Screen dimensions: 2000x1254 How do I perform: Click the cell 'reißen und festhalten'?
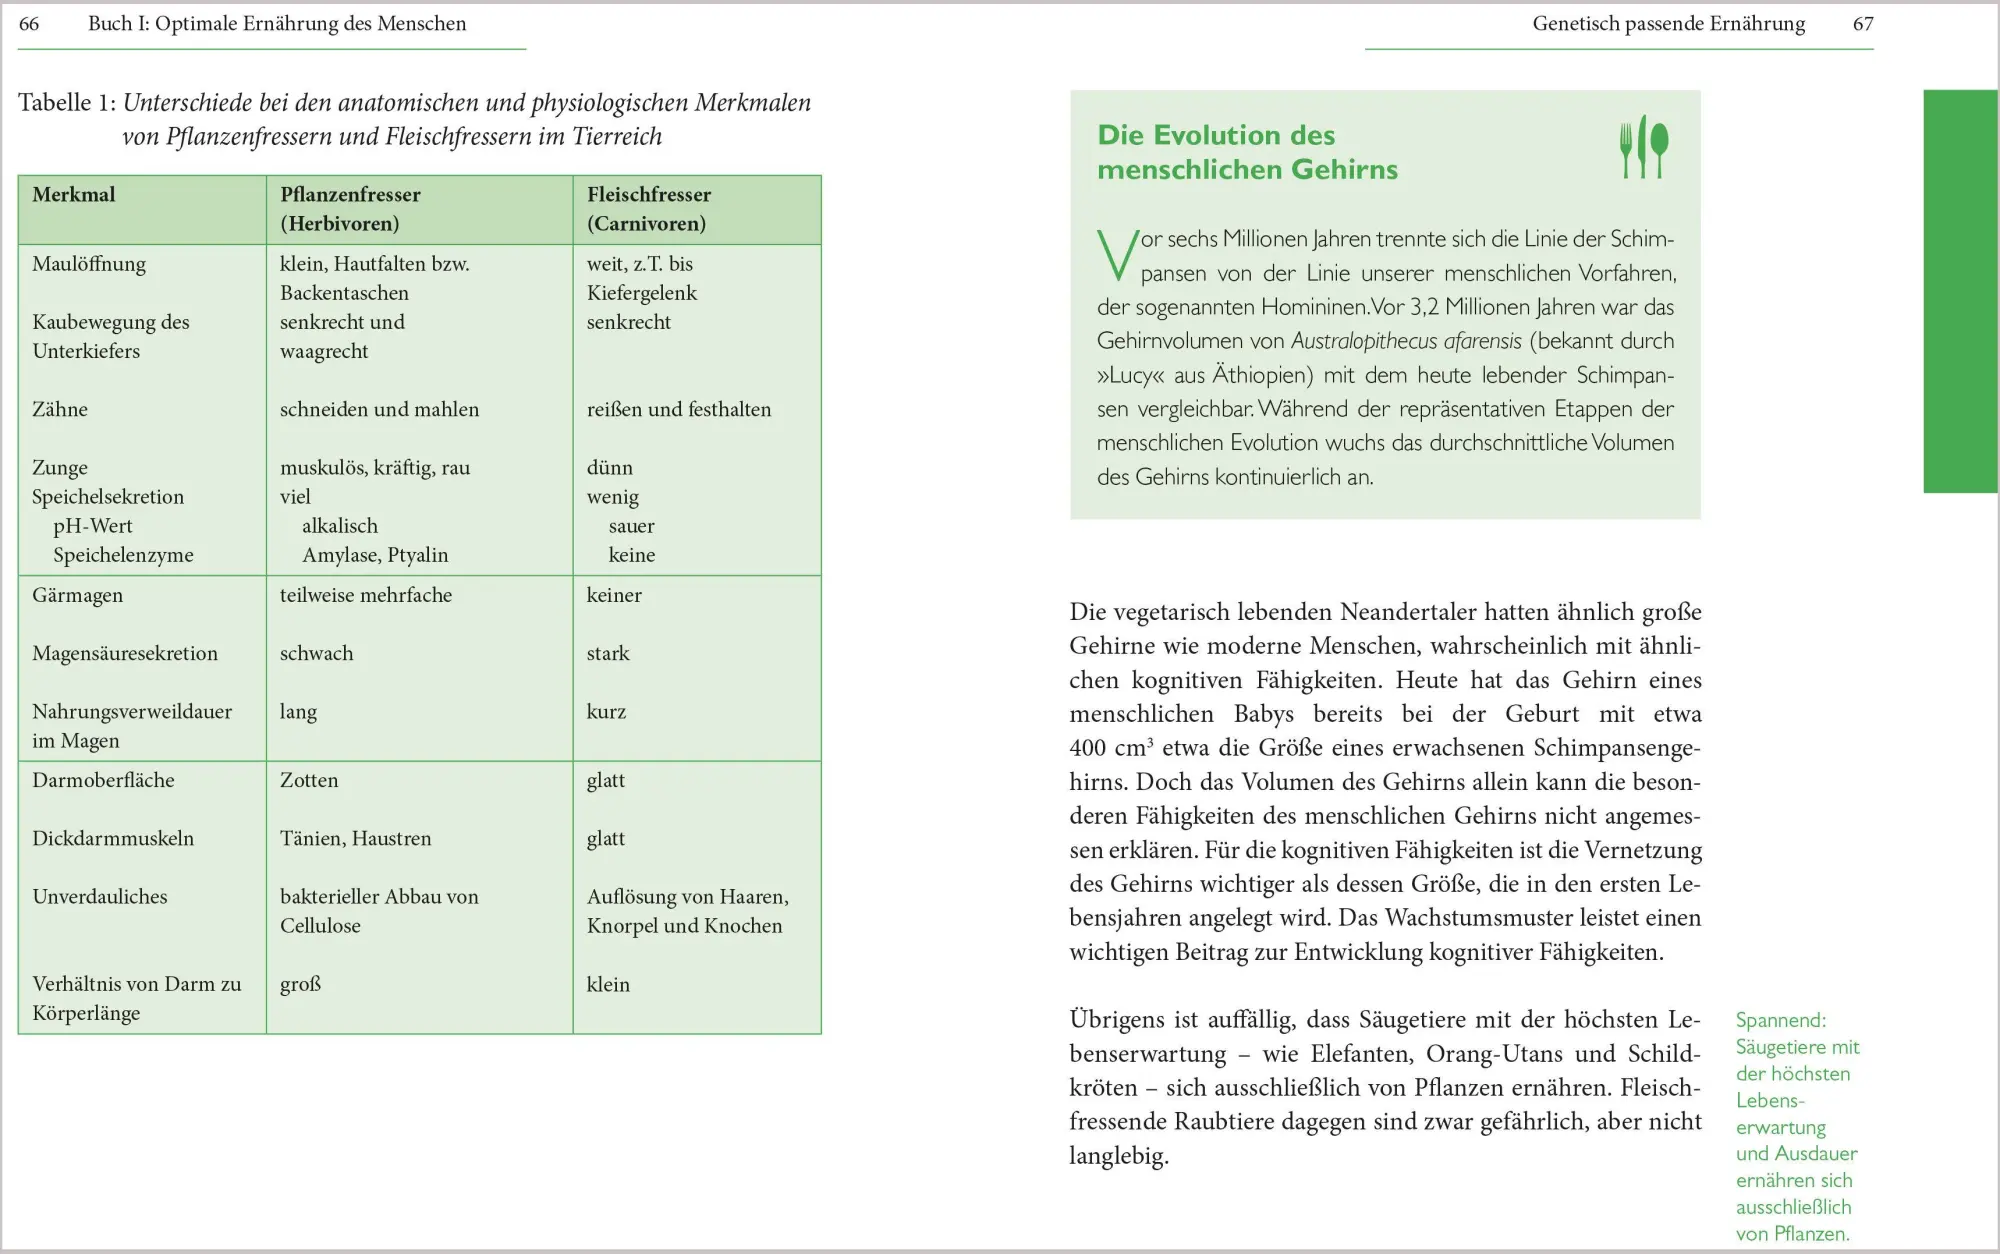click(679, 410)
